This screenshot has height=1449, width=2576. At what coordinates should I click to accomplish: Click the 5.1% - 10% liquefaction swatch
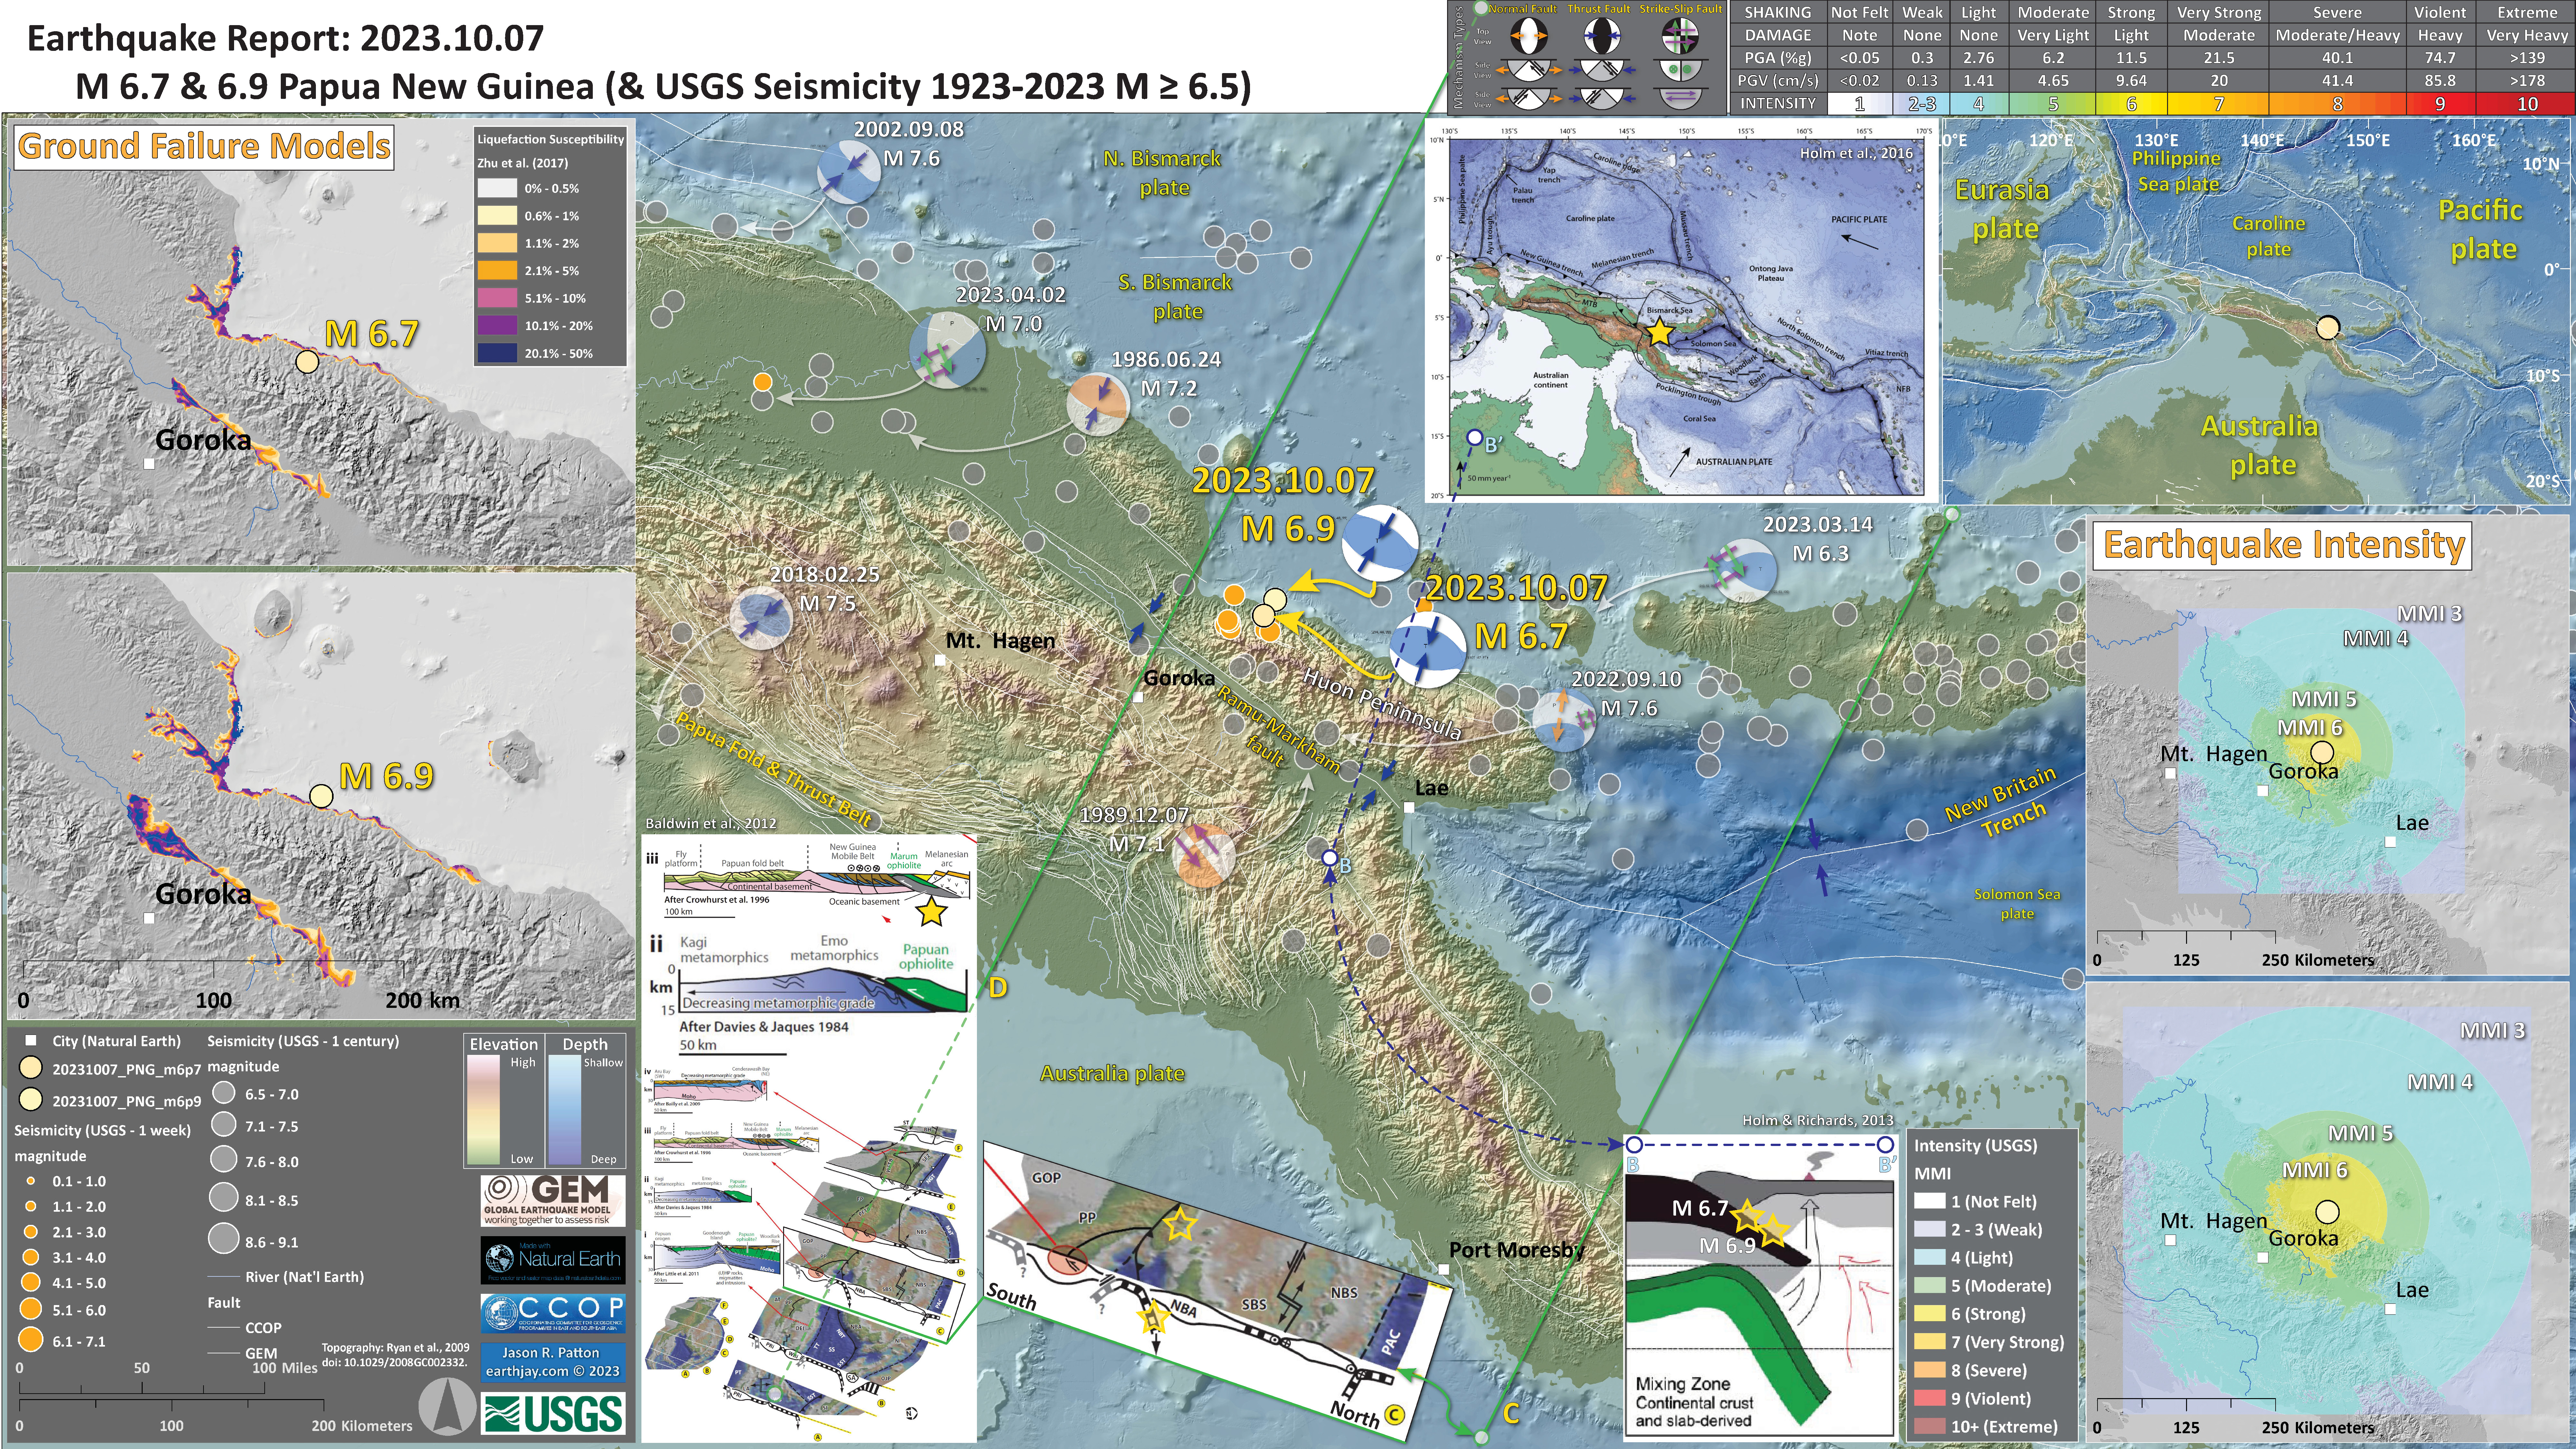tap(497, 298)
